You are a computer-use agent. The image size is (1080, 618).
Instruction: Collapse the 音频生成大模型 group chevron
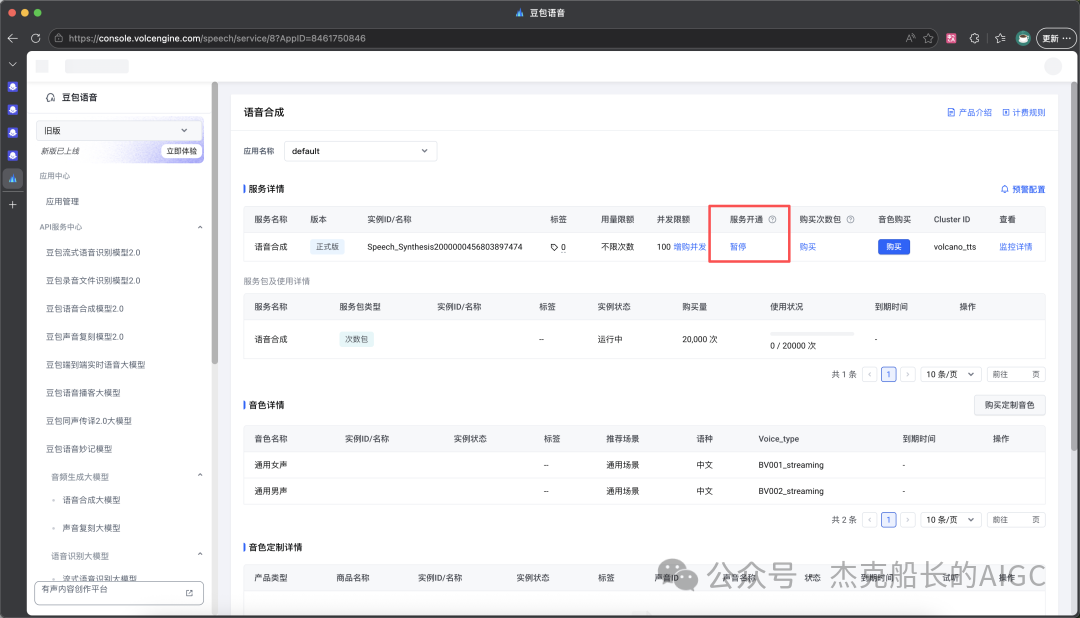[x=200, y=475]
